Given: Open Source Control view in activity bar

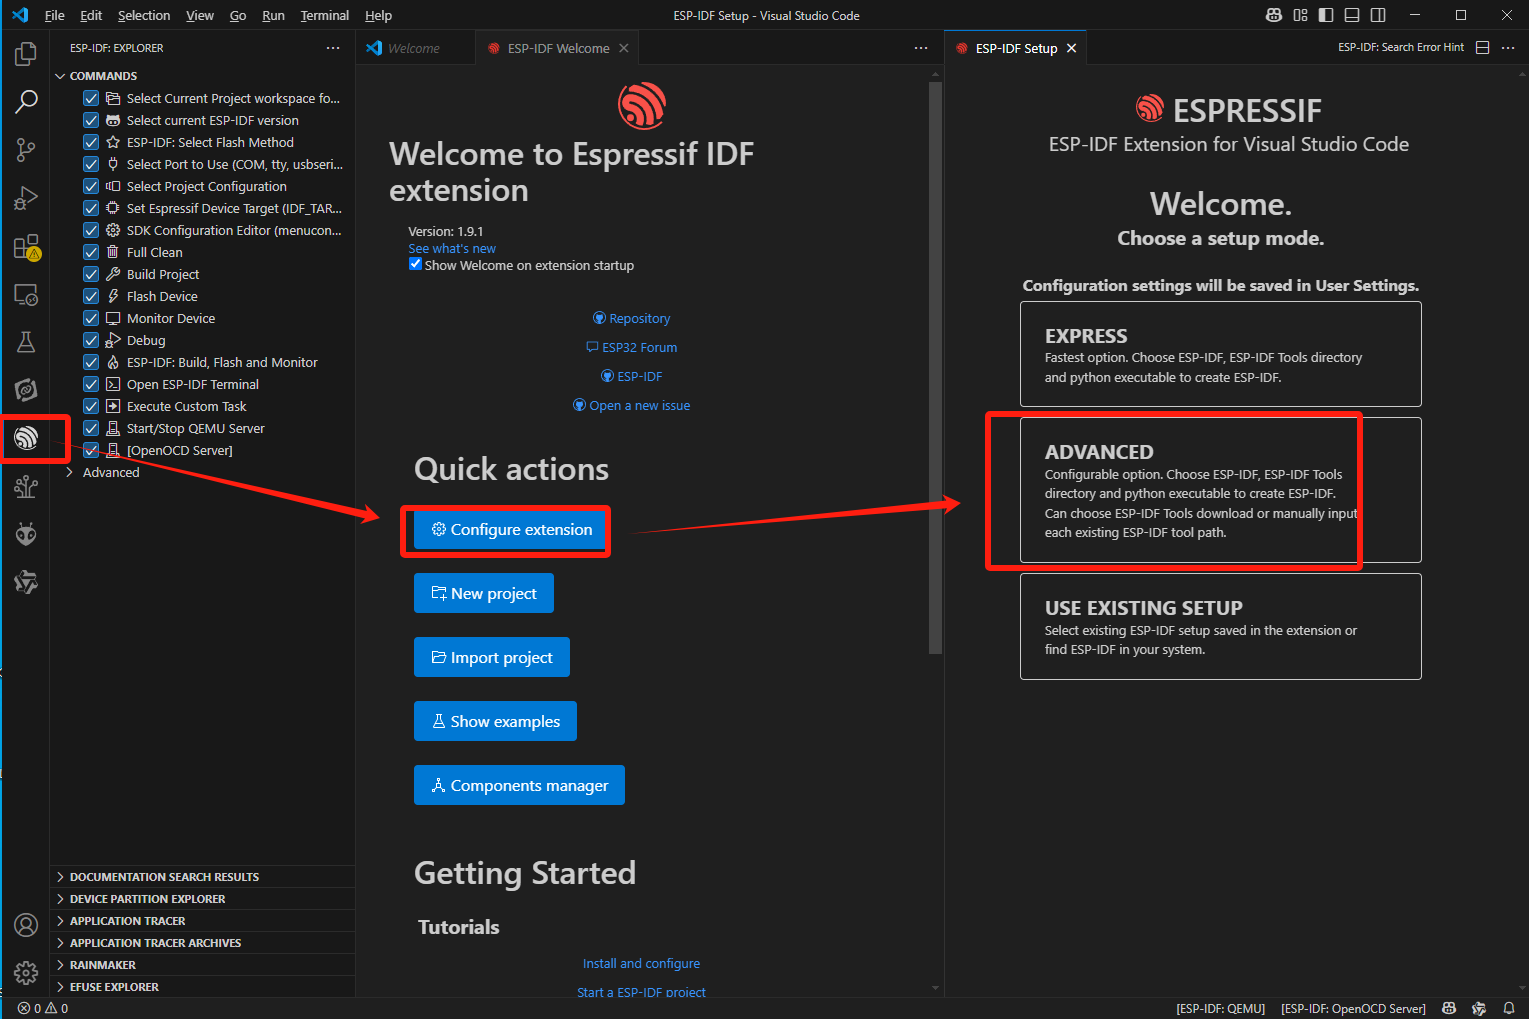Looking at the screenshot, I should click(x=26, y=150).
